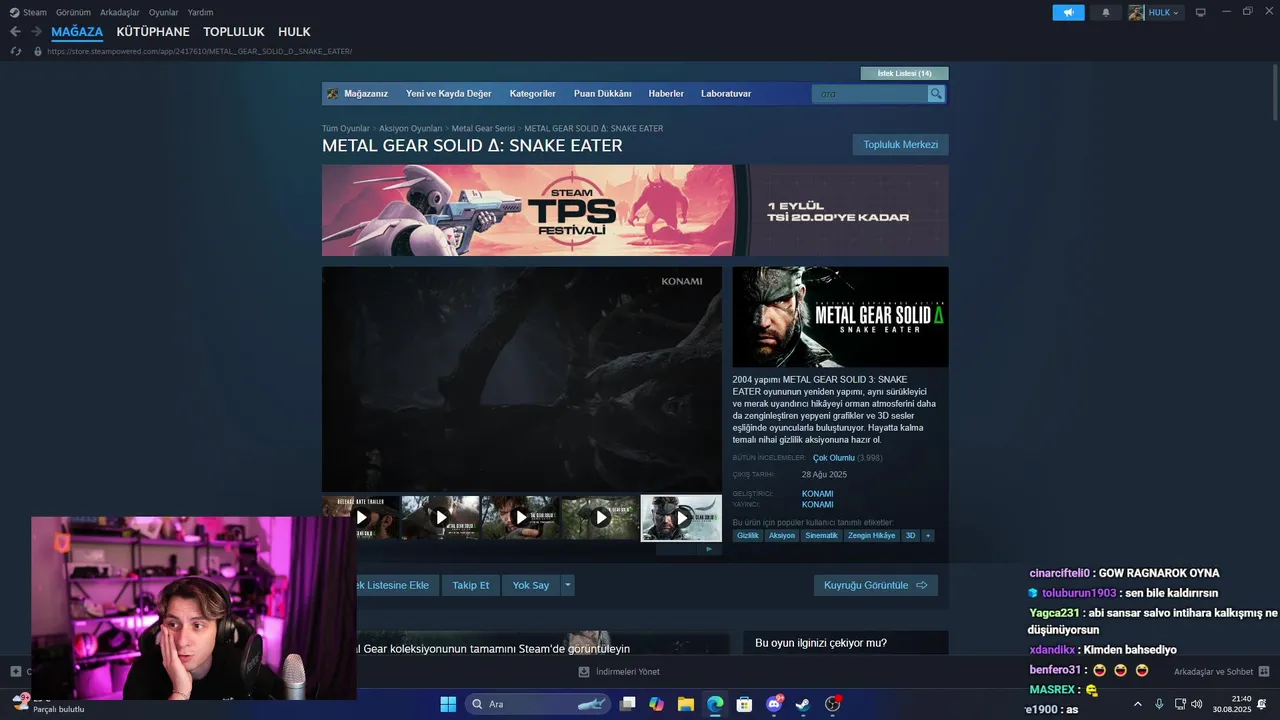
Task: Open Copilot icon on taskbar
Action: click(656, 704)
